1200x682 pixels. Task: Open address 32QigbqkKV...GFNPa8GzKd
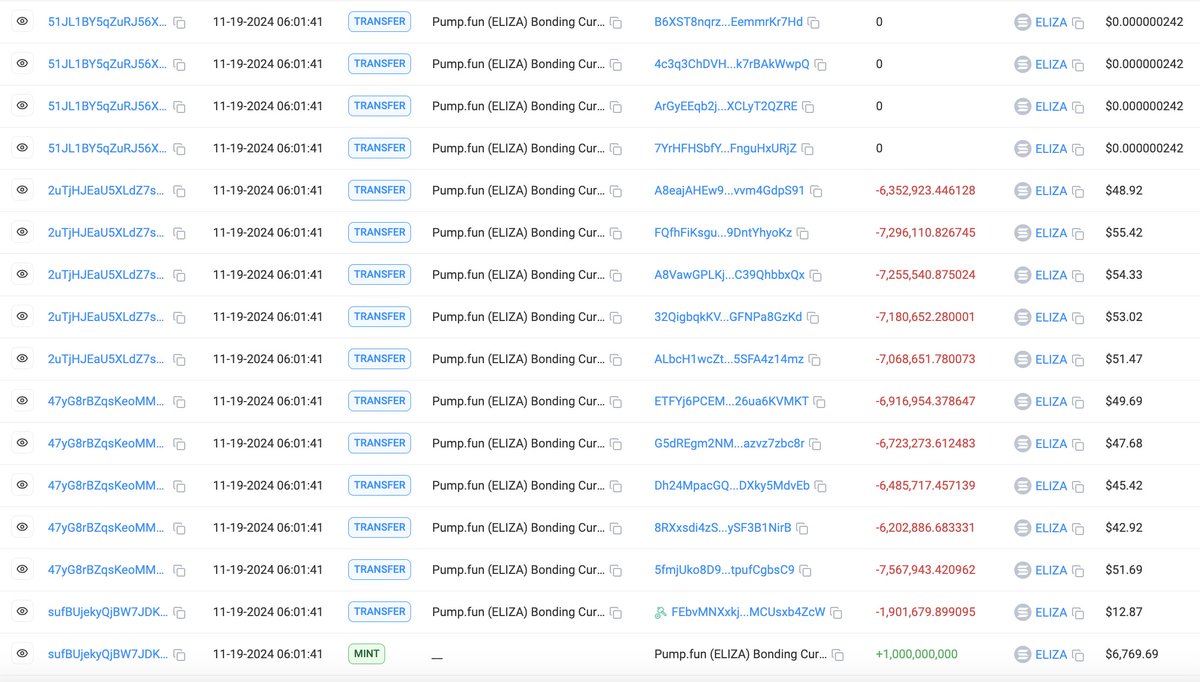point(728,317)
